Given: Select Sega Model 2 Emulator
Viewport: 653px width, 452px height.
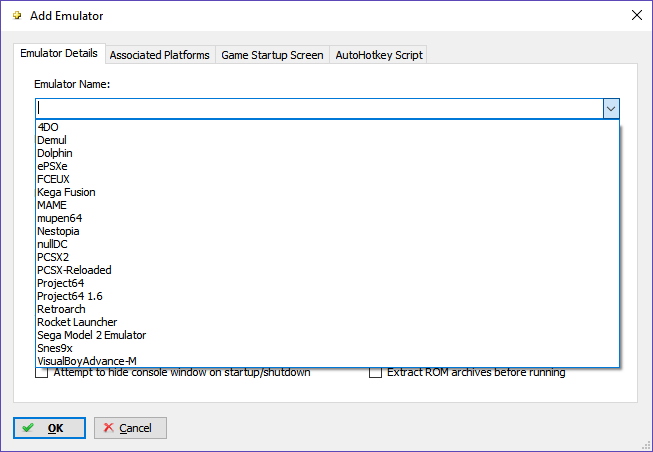Looking at the screenshot, I should click(x=327, y=335).
